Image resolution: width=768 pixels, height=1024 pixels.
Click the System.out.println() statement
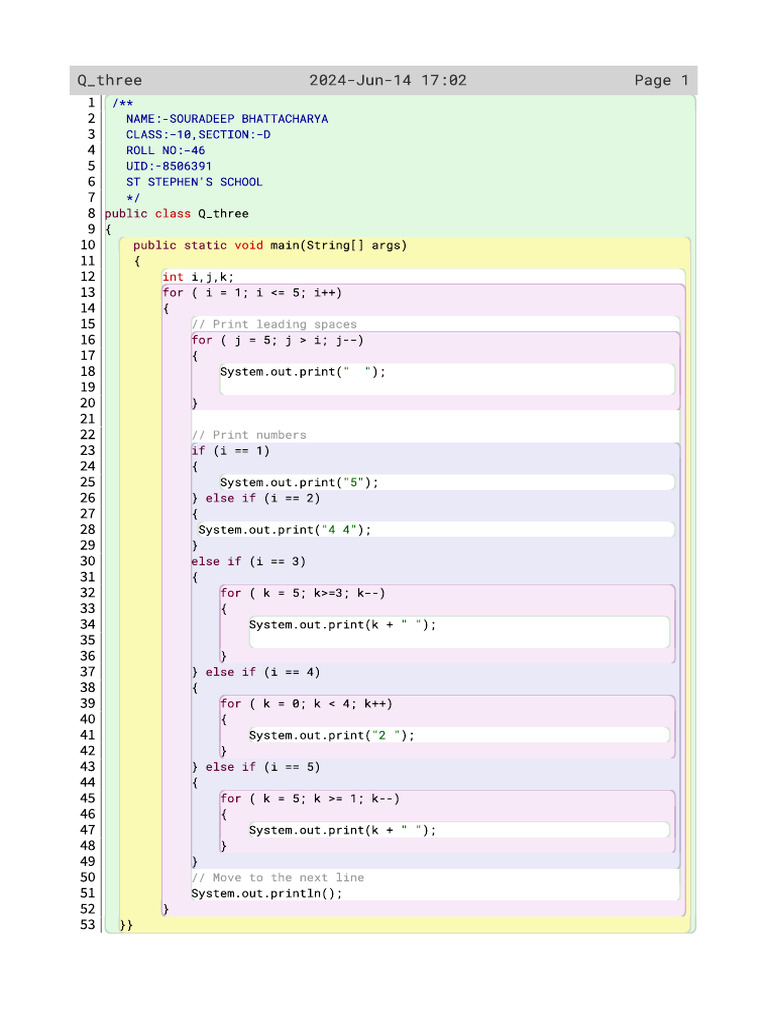(x=266, y=893)
